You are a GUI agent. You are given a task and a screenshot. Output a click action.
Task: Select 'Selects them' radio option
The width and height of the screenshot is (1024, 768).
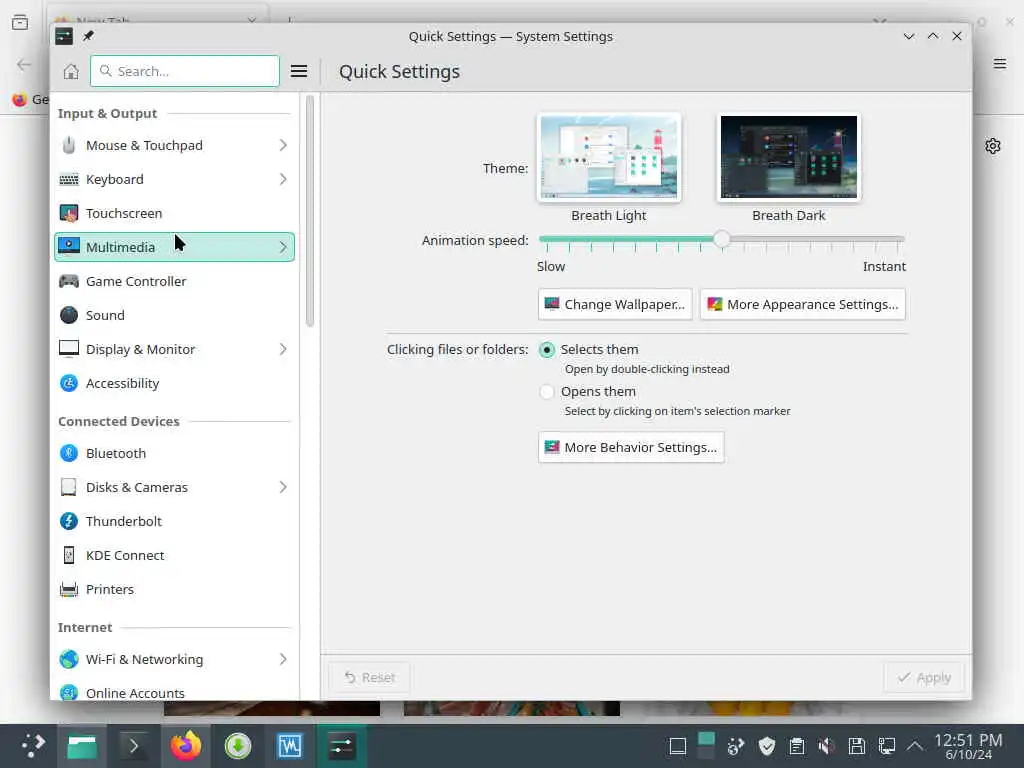point(547,349)
